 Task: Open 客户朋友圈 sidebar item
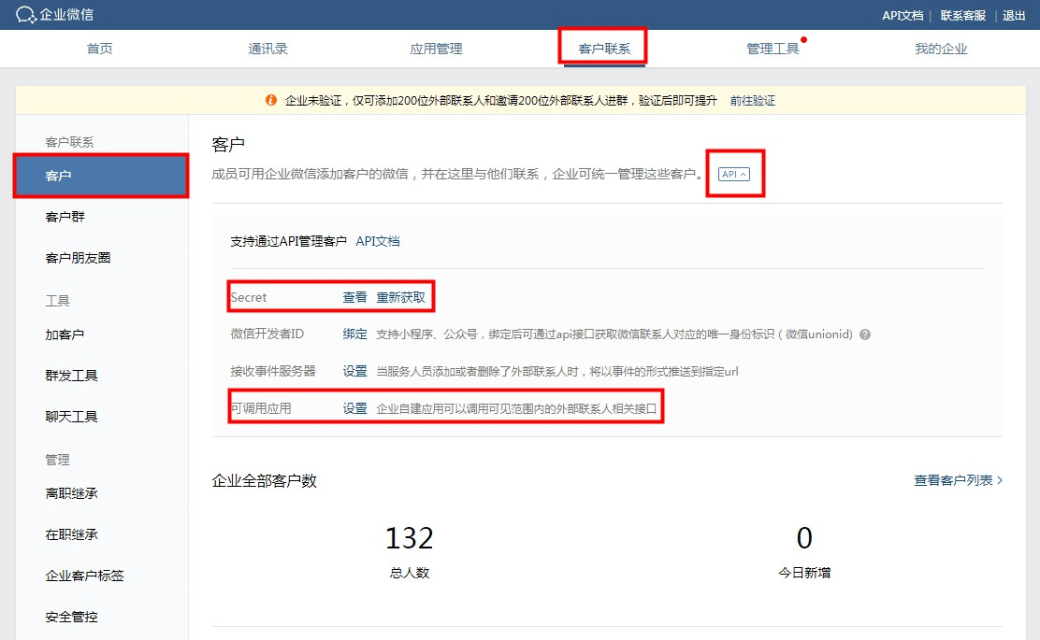click(x=78, y=258)
